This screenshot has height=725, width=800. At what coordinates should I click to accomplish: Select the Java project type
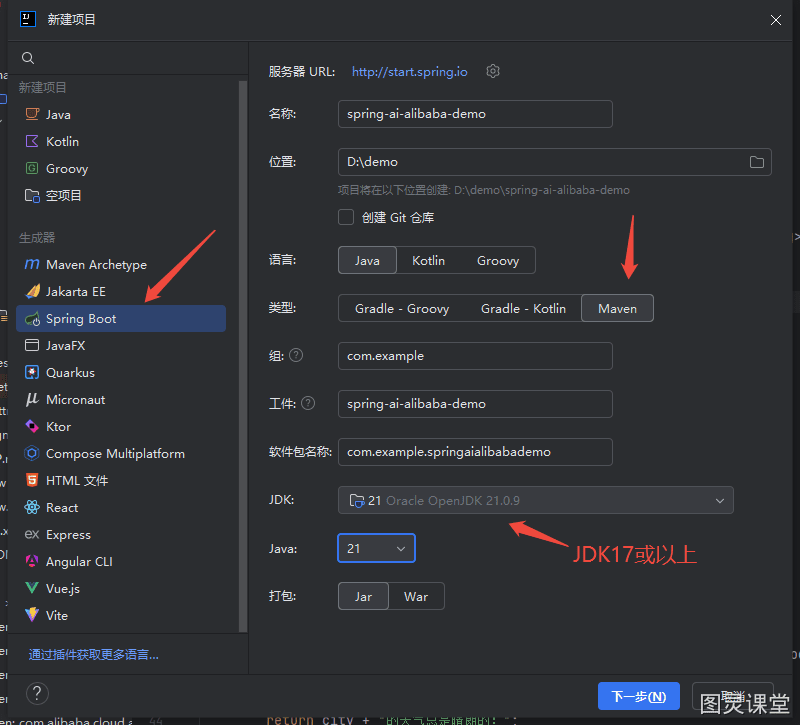(121, 114)
